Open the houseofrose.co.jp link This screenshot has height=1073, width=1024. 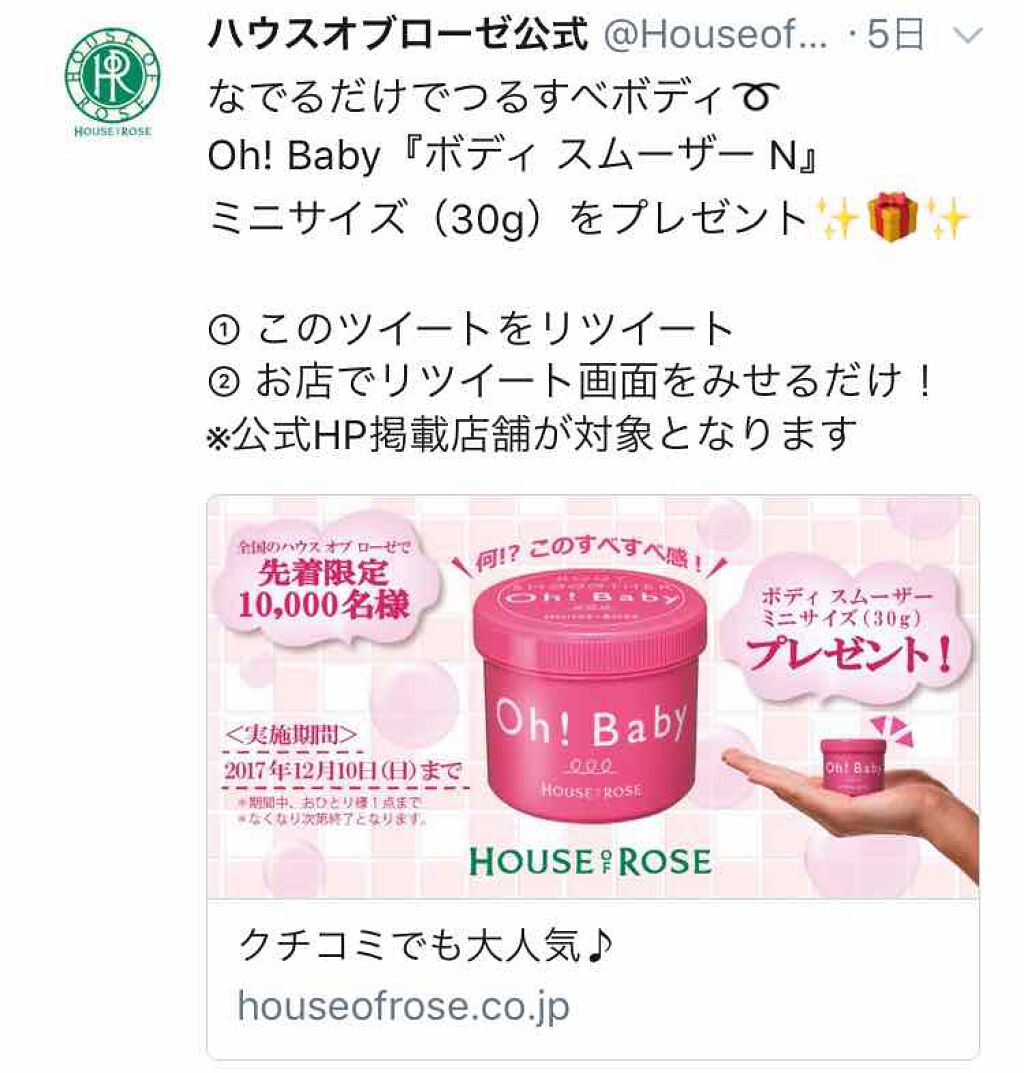pos(403,1006)
